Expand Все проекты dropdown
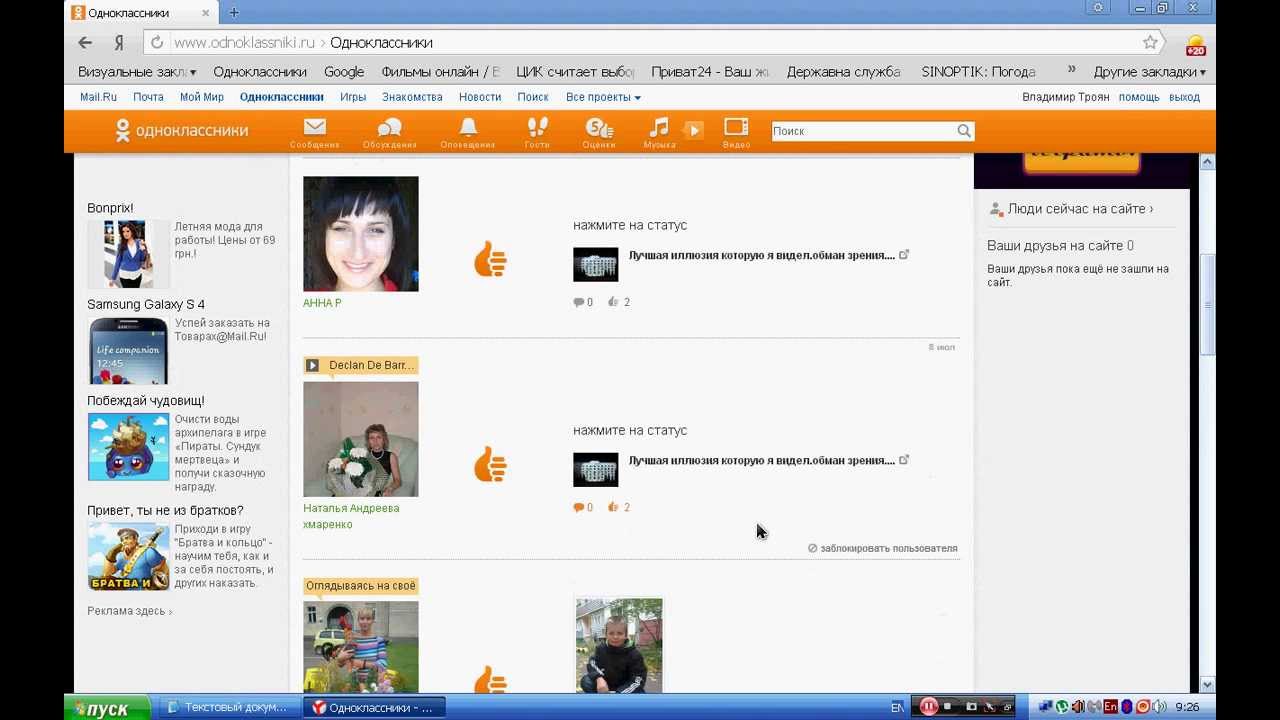The height and width of the screenshot is (720, 1280). 603,97
